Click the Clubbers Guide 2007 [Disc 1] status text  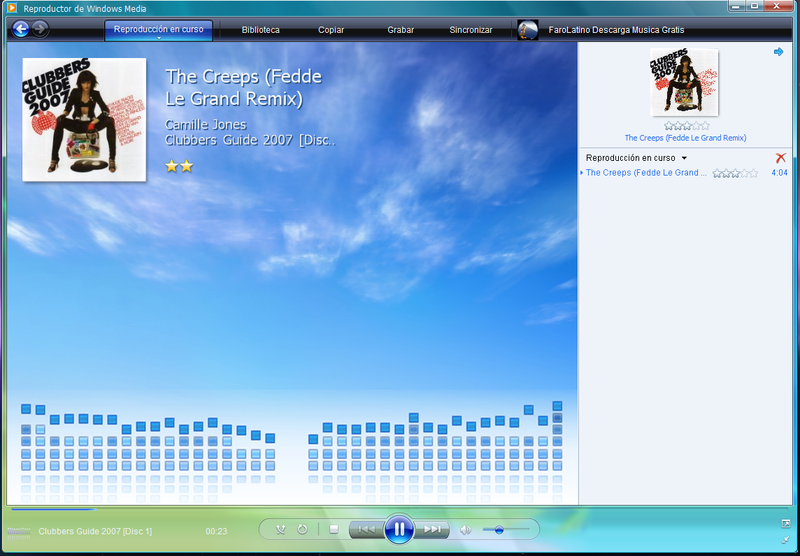click(95, 532)
